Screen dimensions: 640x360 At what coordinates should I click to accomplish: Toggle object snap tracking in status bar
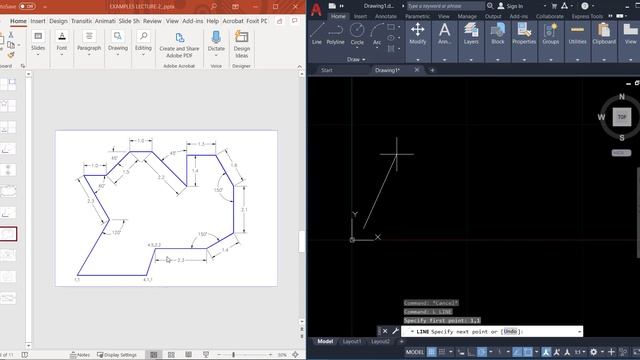[517, 351]
